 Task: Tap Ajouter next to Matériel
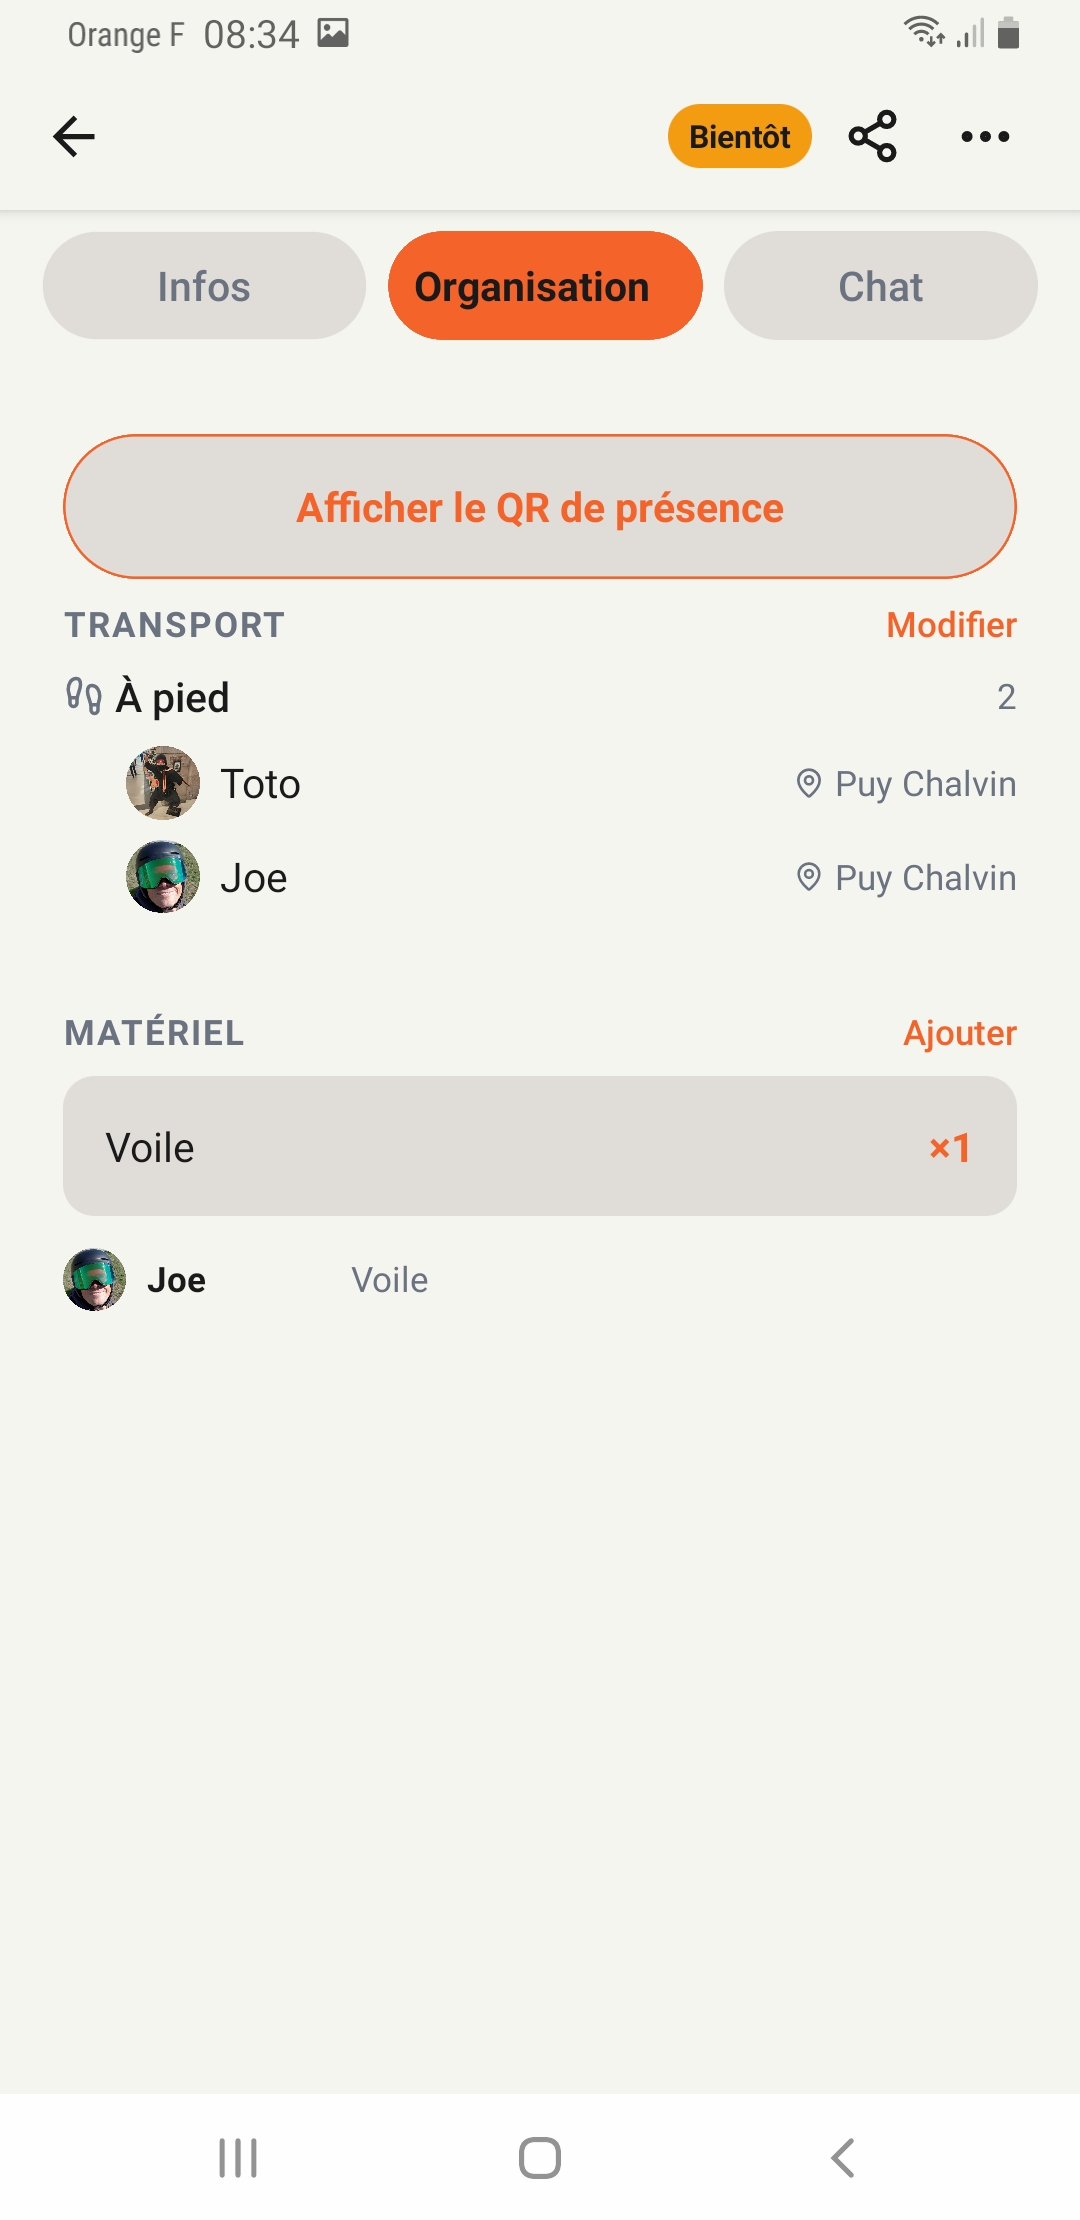click(x=959, y=1033)
